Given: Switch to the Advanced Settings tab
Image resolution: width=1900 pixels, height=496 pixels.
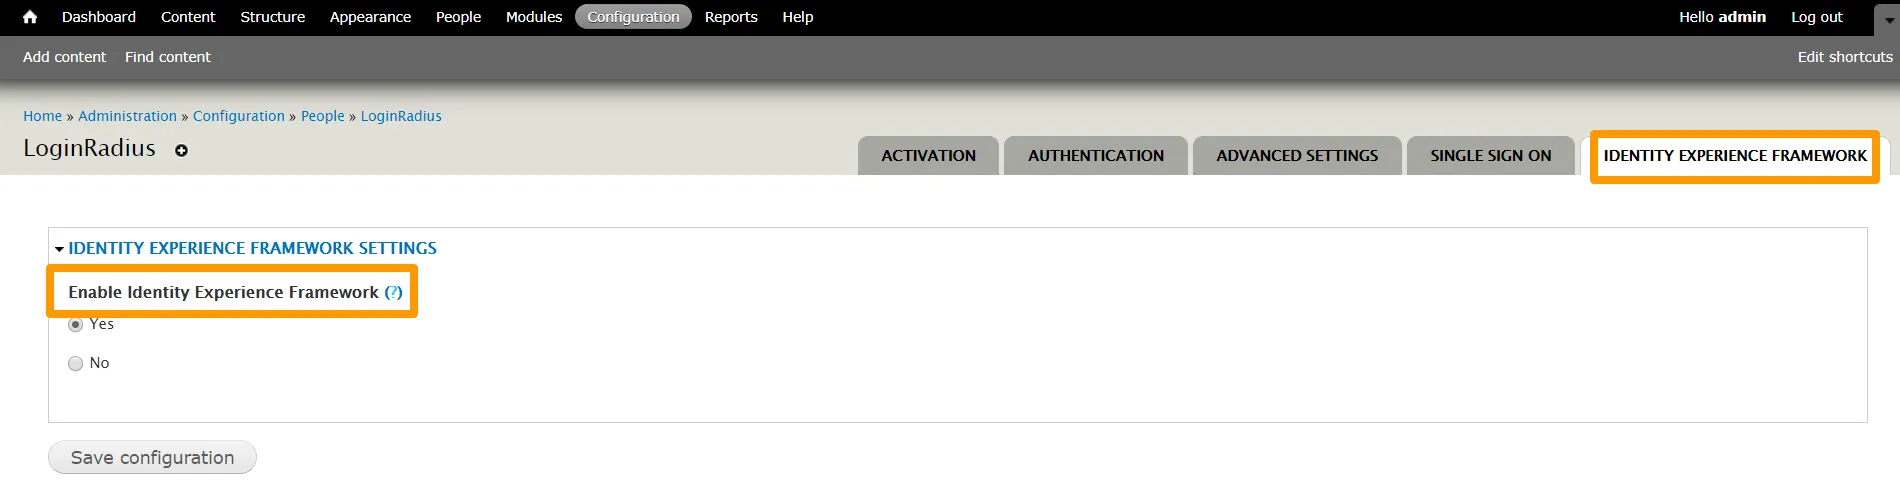Looking at the screenshot, I should [1297, 156].
